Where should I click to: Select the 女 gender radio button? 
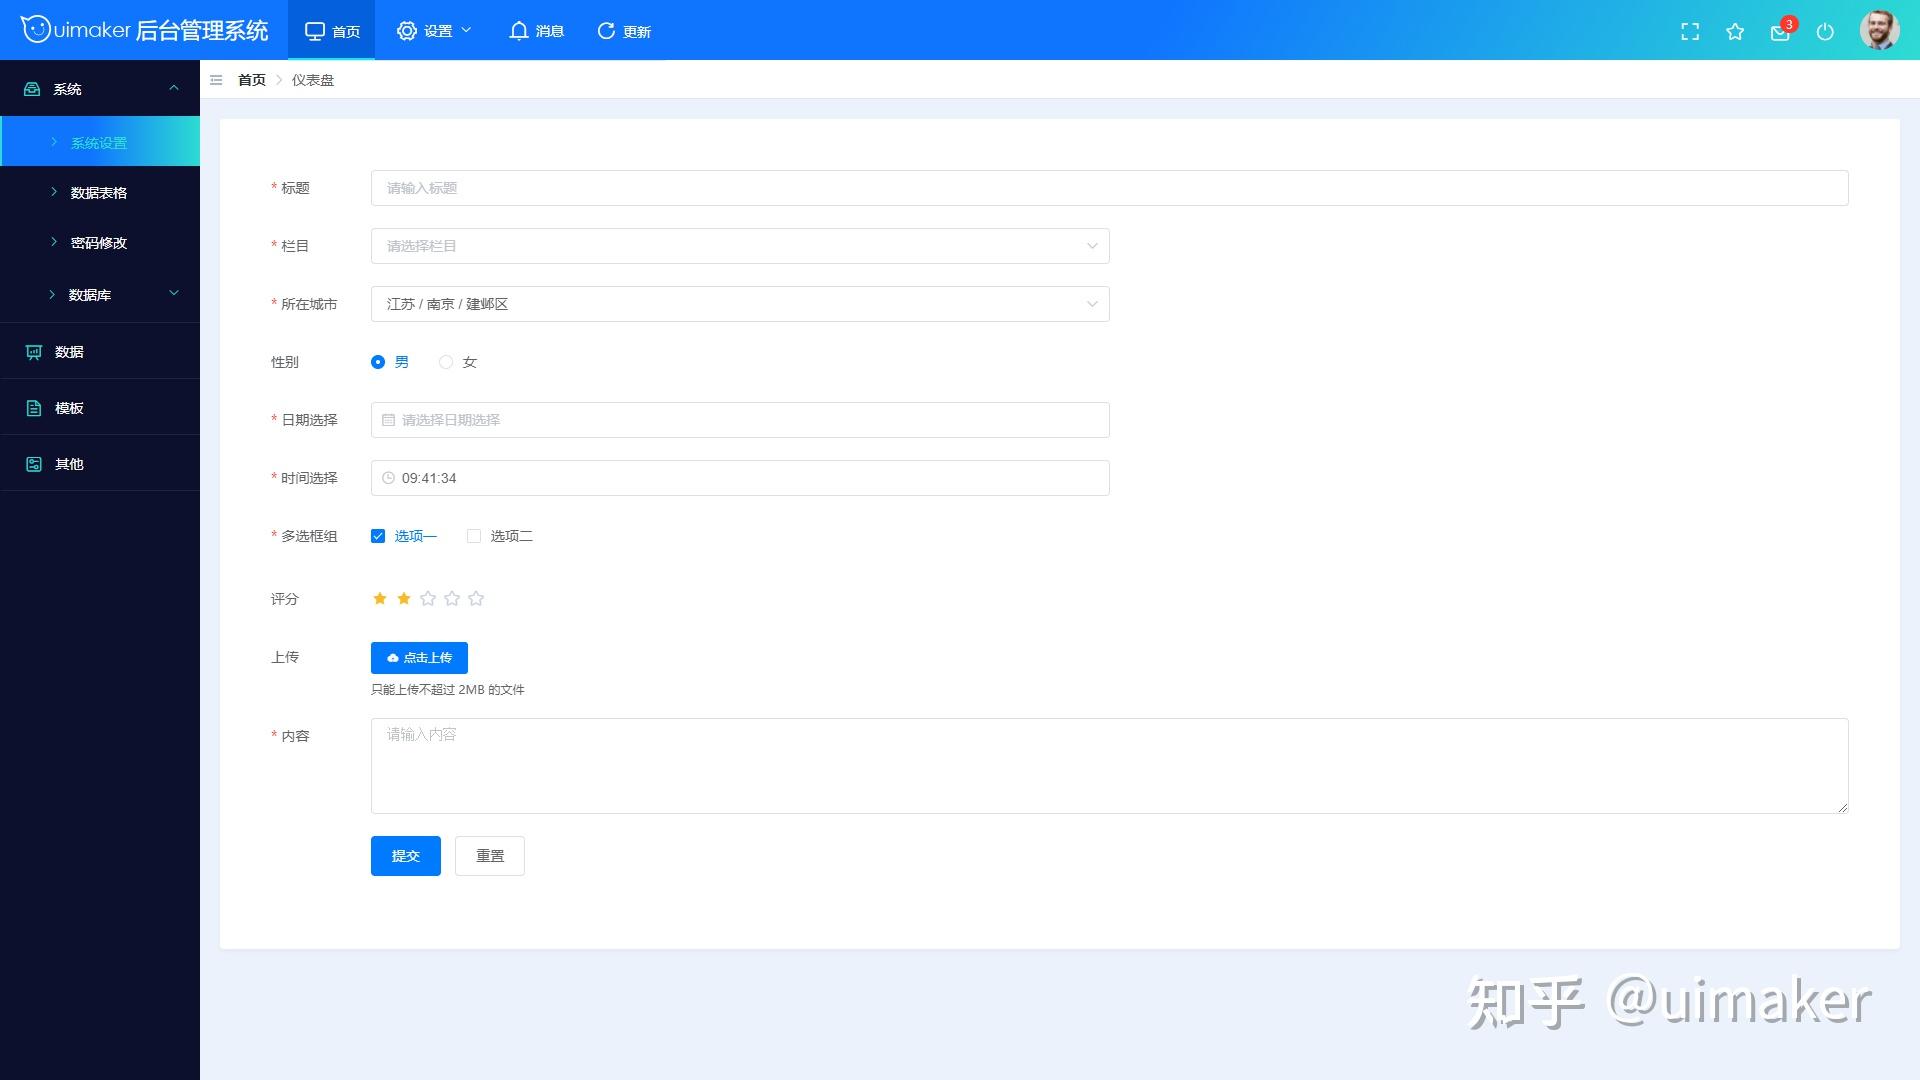tap(445, 362)
